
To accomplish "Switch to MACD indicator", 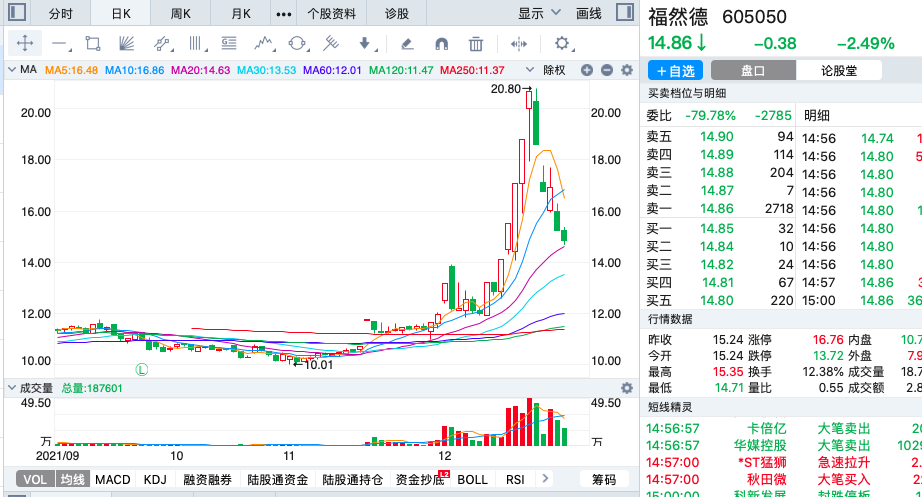I will pyautogui.click(x=112, y=479).
